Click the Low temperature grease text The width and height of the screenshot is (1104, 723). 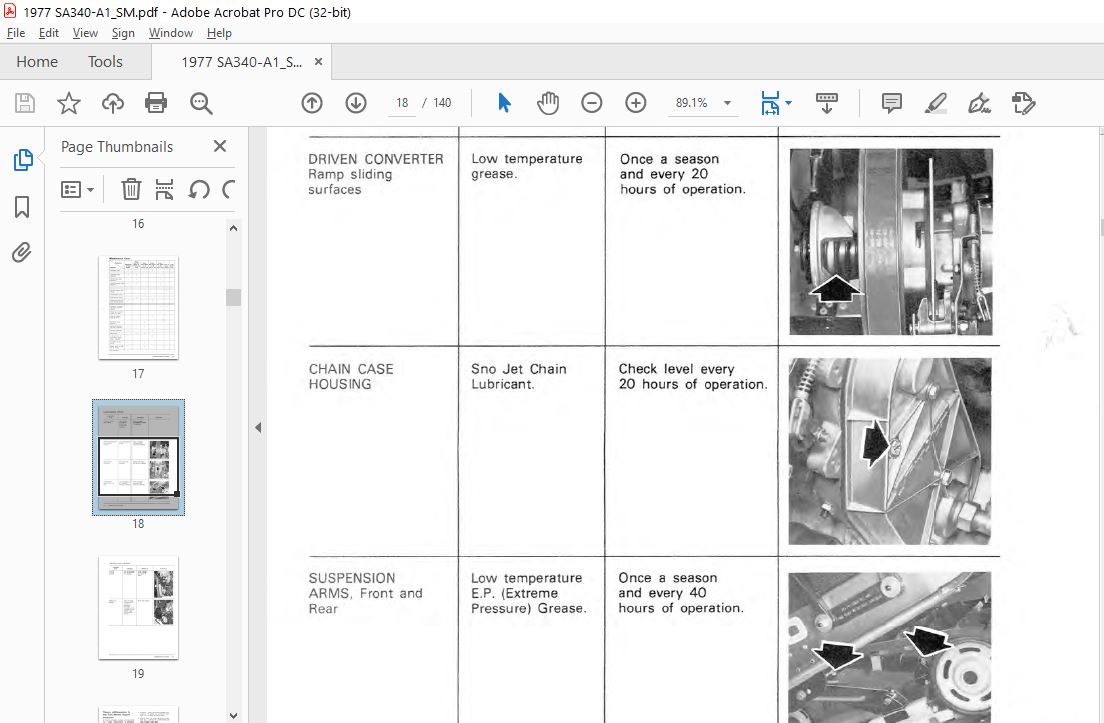pos(527,166)
